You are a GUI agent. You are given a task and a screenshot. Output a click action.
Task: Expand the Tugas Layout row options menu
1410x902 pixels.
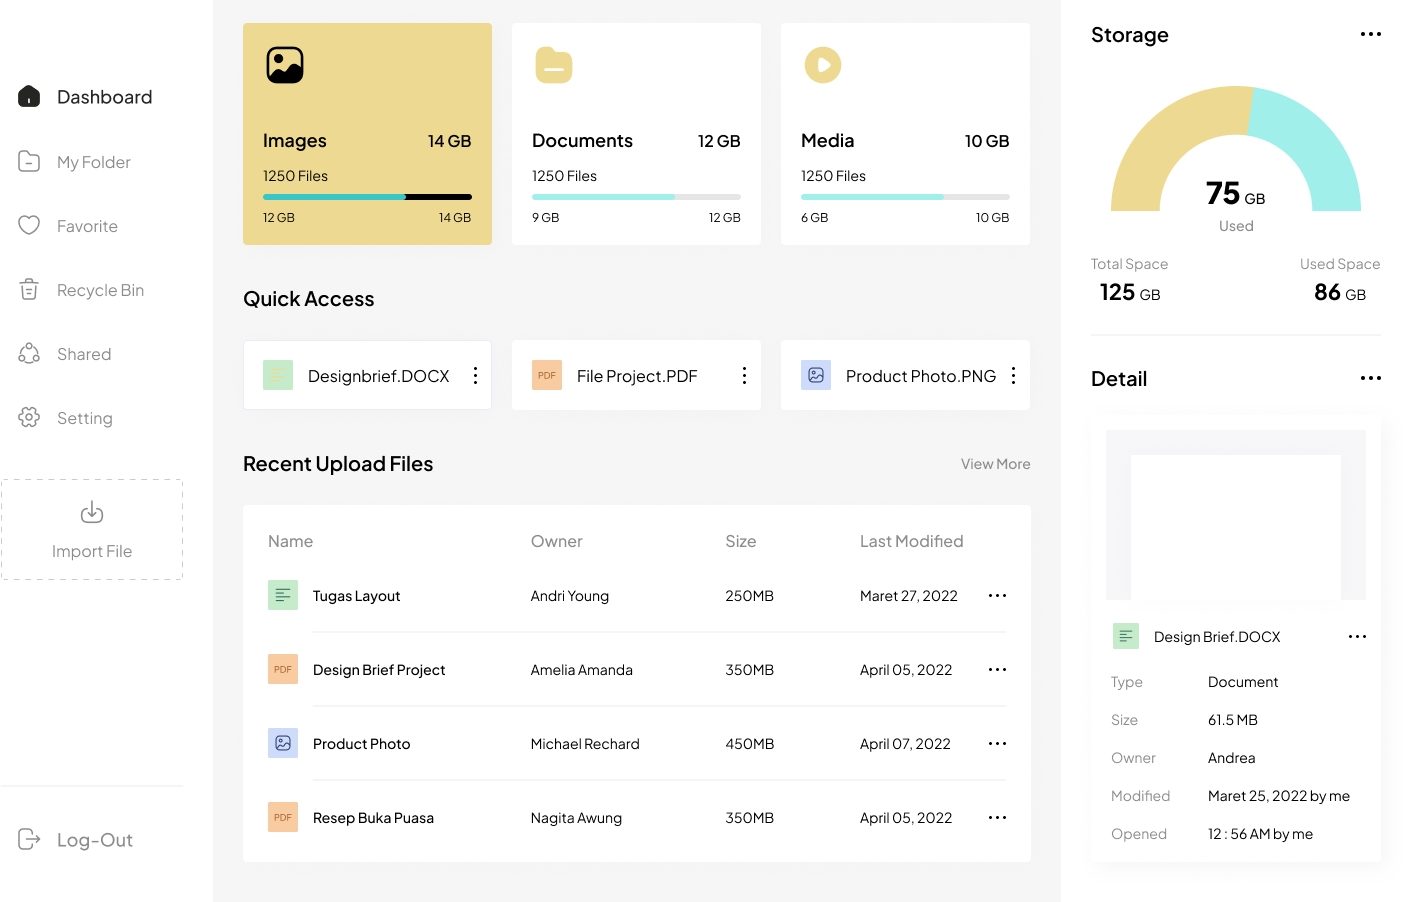997,596
